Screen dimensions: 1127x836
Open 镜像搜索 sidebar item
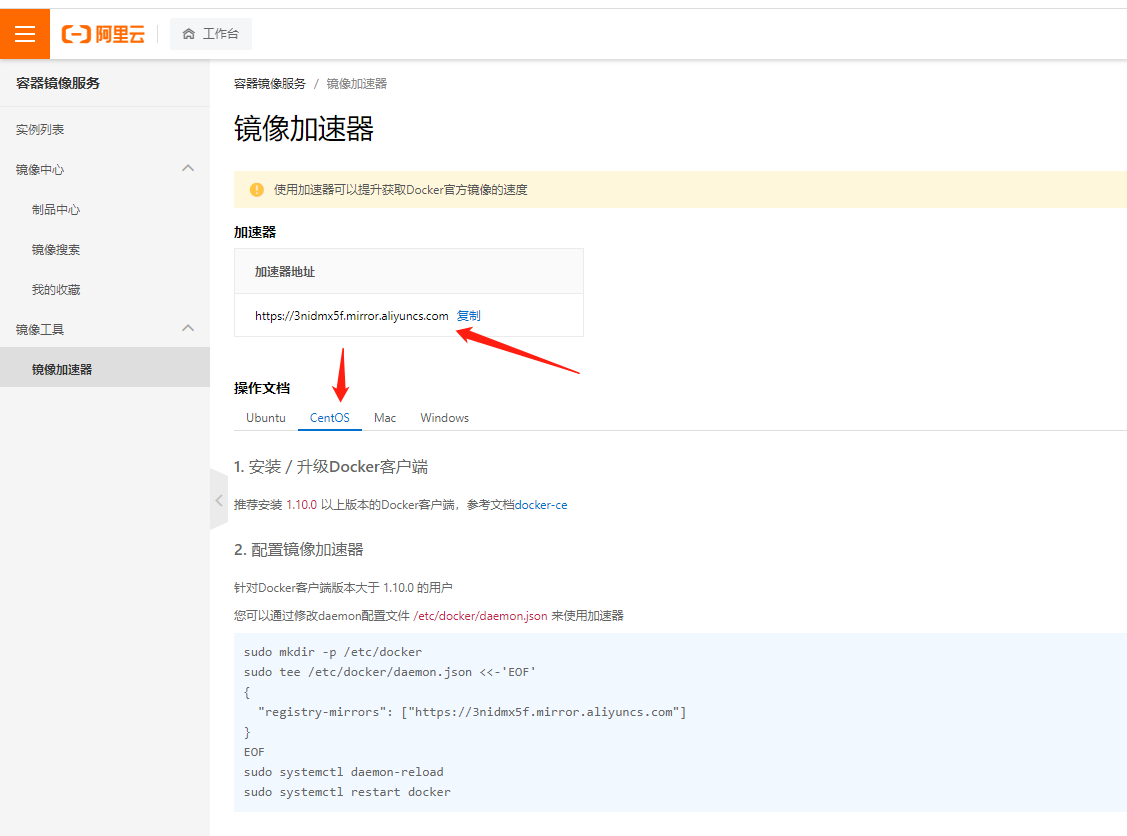pos(56,249)
